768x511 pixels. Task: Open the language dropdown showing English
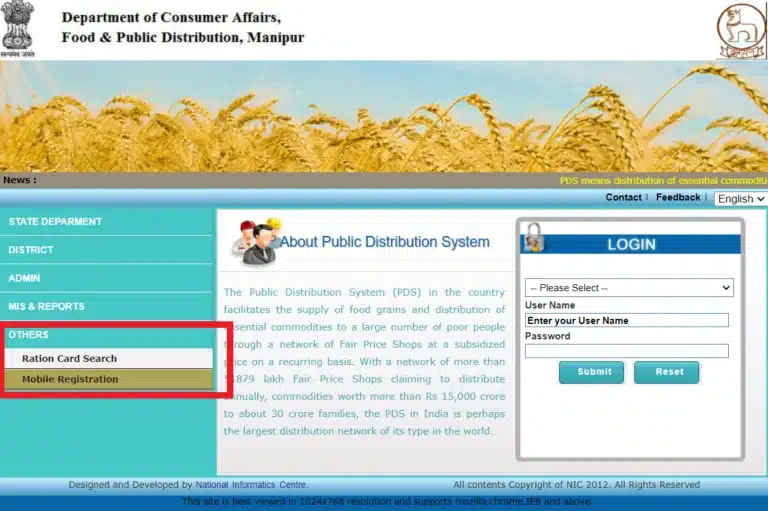click(740, 198)
